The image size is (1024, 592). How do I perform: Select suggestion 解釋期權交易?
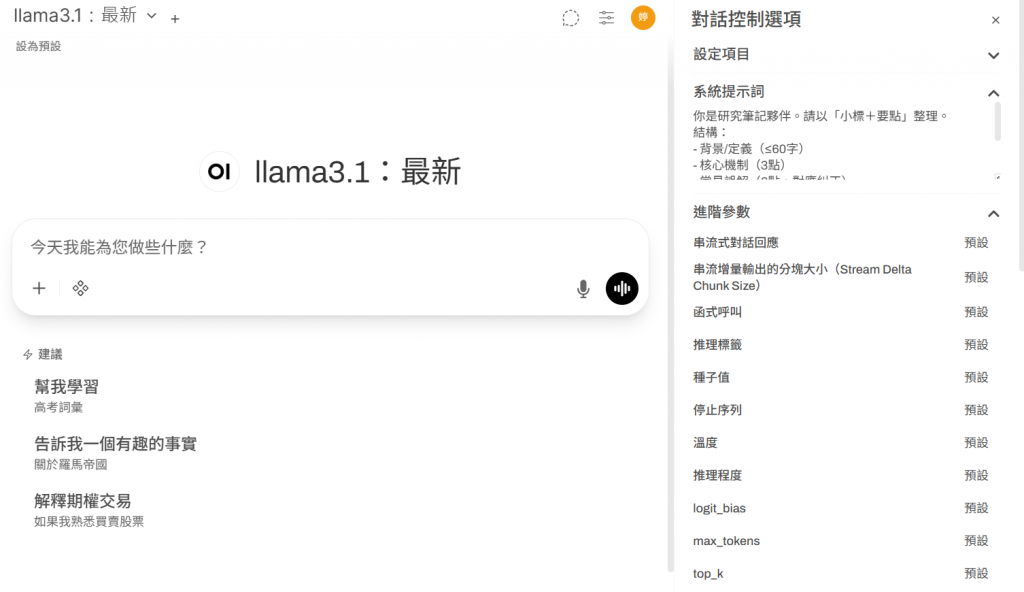click(89, 510)
